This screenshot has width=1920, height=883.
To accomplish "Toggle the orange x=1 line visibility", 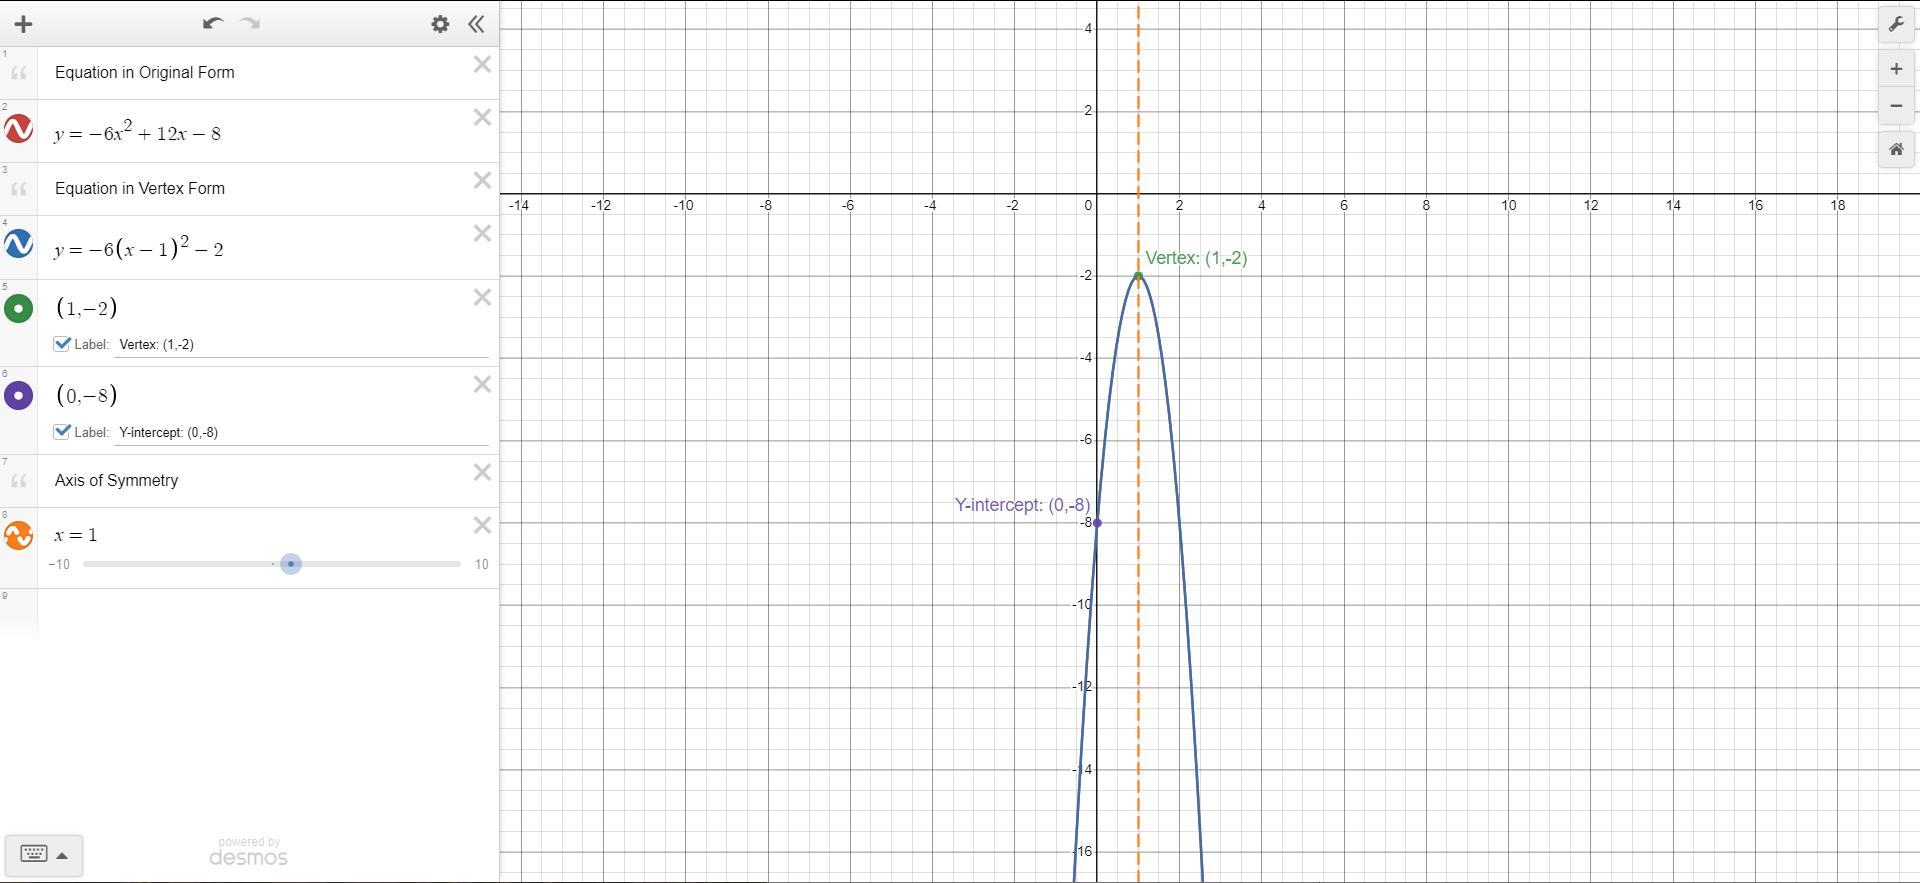I will [19, 535].
